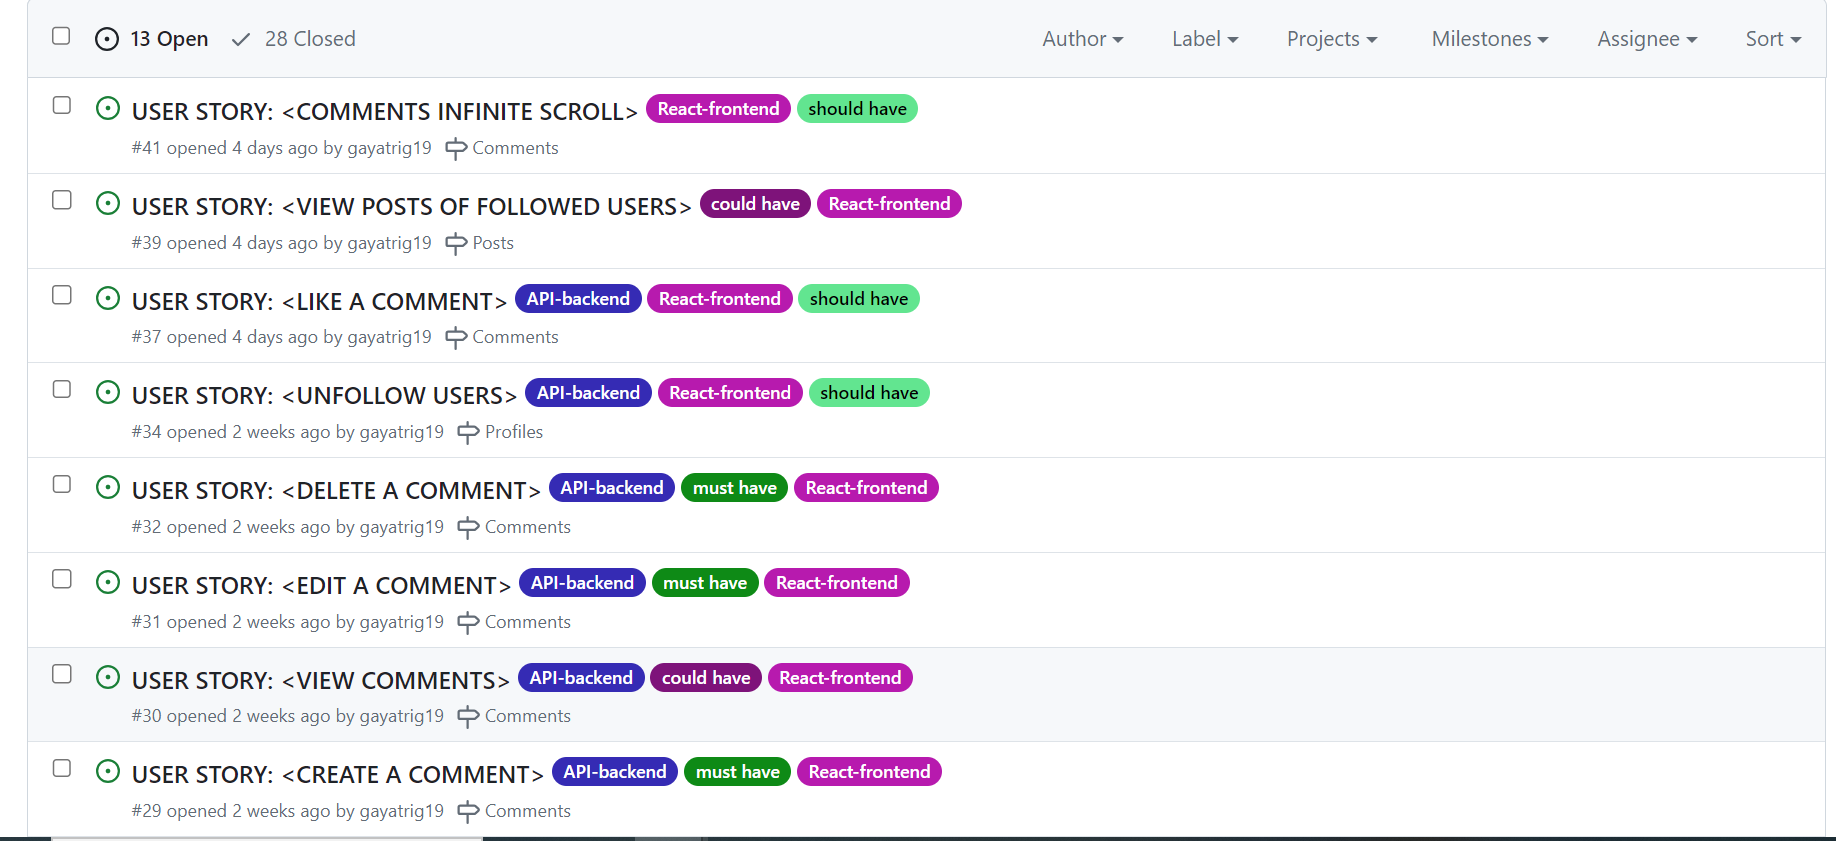Click the open issues circle icon in header
1836x841 pixels.
coord(107,39)
